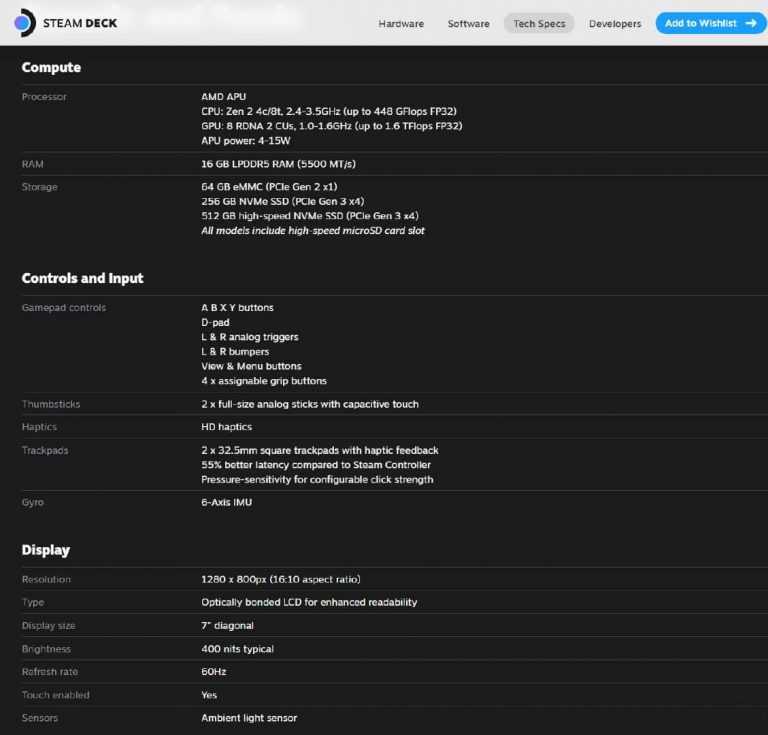This screenshot has width=768, height=735.
Task: Click the 60Hz value
Action: pyautogui.click(x=214, y=672)
